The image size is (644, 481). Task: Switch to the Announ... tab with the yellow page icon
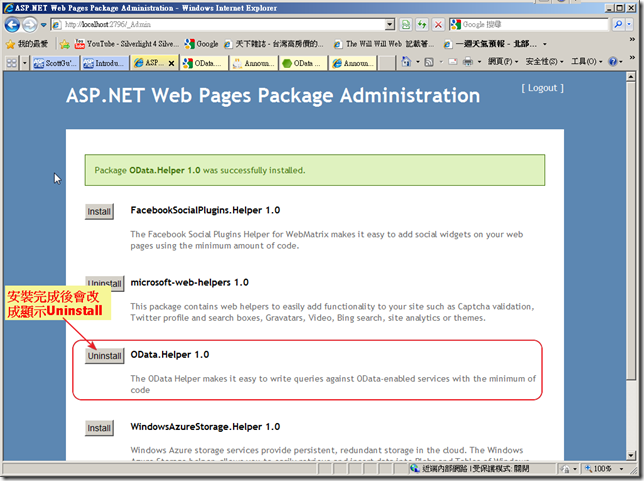[x=254, y=63]
